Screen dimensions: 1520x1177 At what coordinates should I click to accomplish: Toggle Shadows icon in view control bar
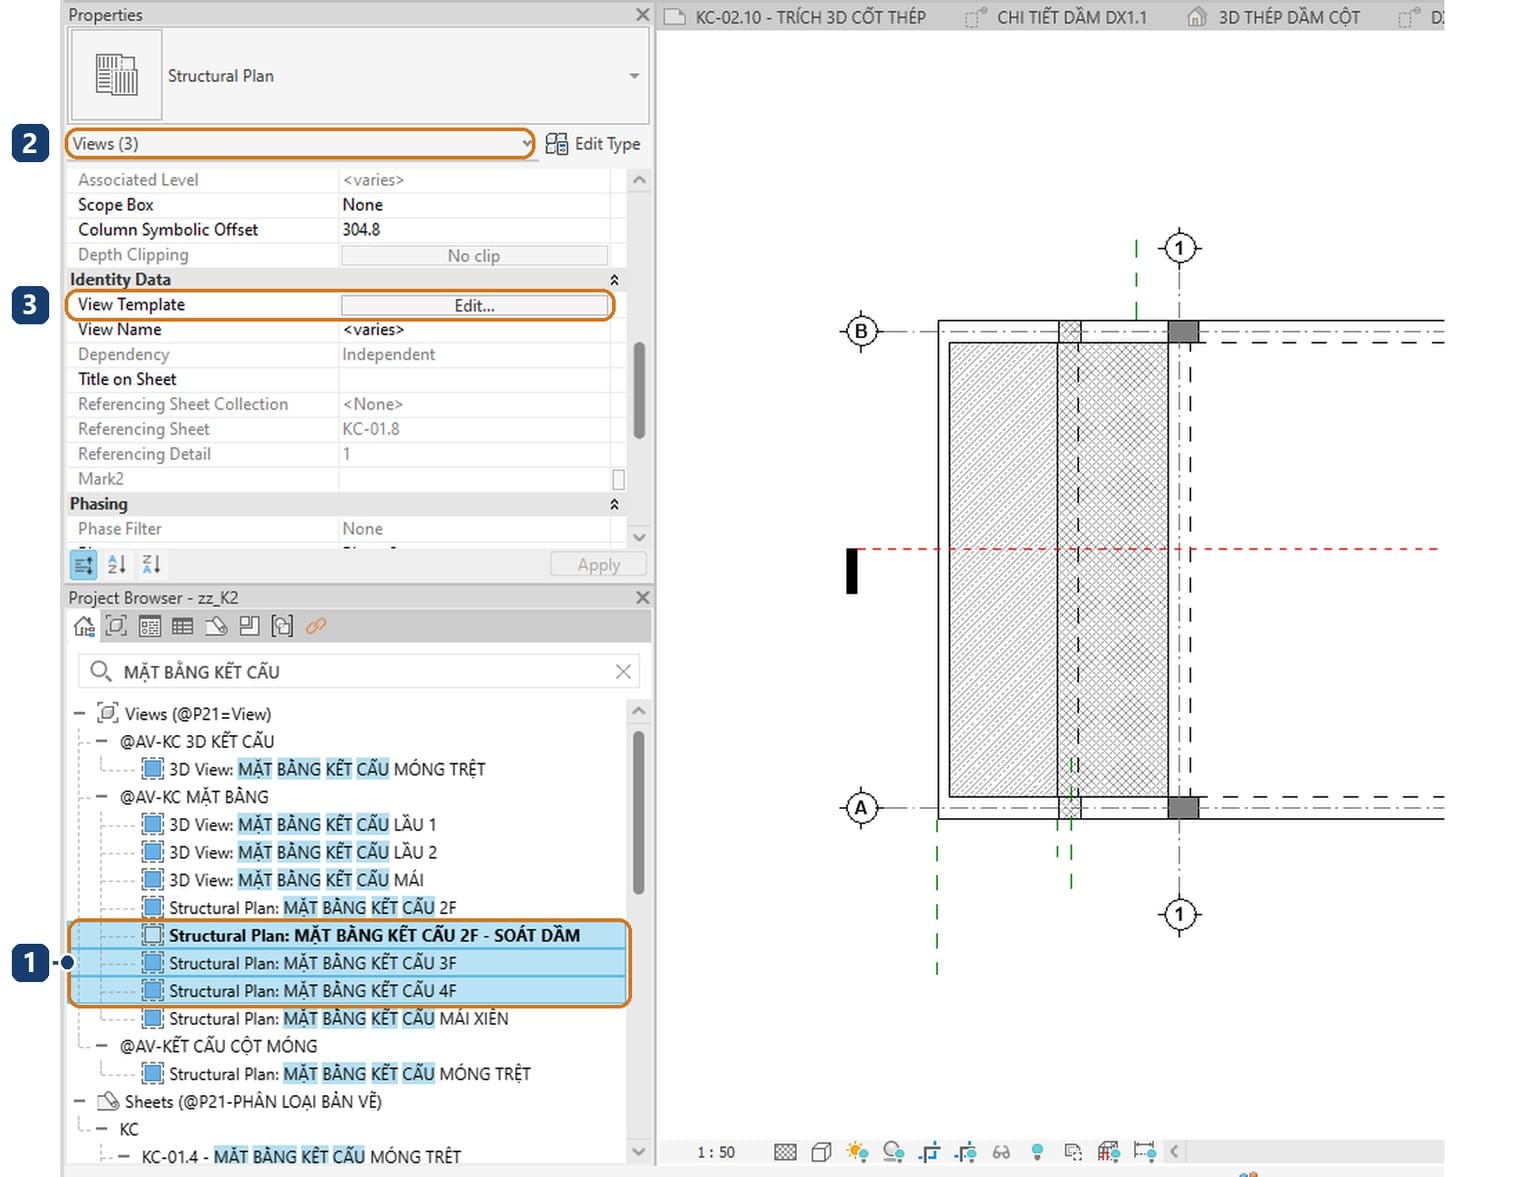coord(893,1152)
